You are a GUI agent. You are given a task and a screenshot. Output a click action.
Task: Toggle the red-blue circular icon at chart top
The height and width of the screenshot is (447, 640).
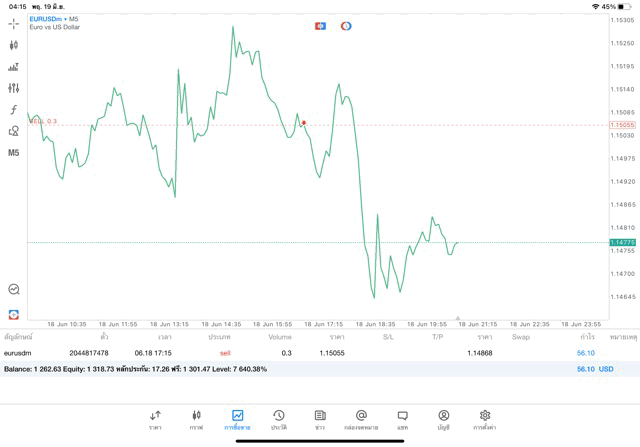tap(346, 26)
